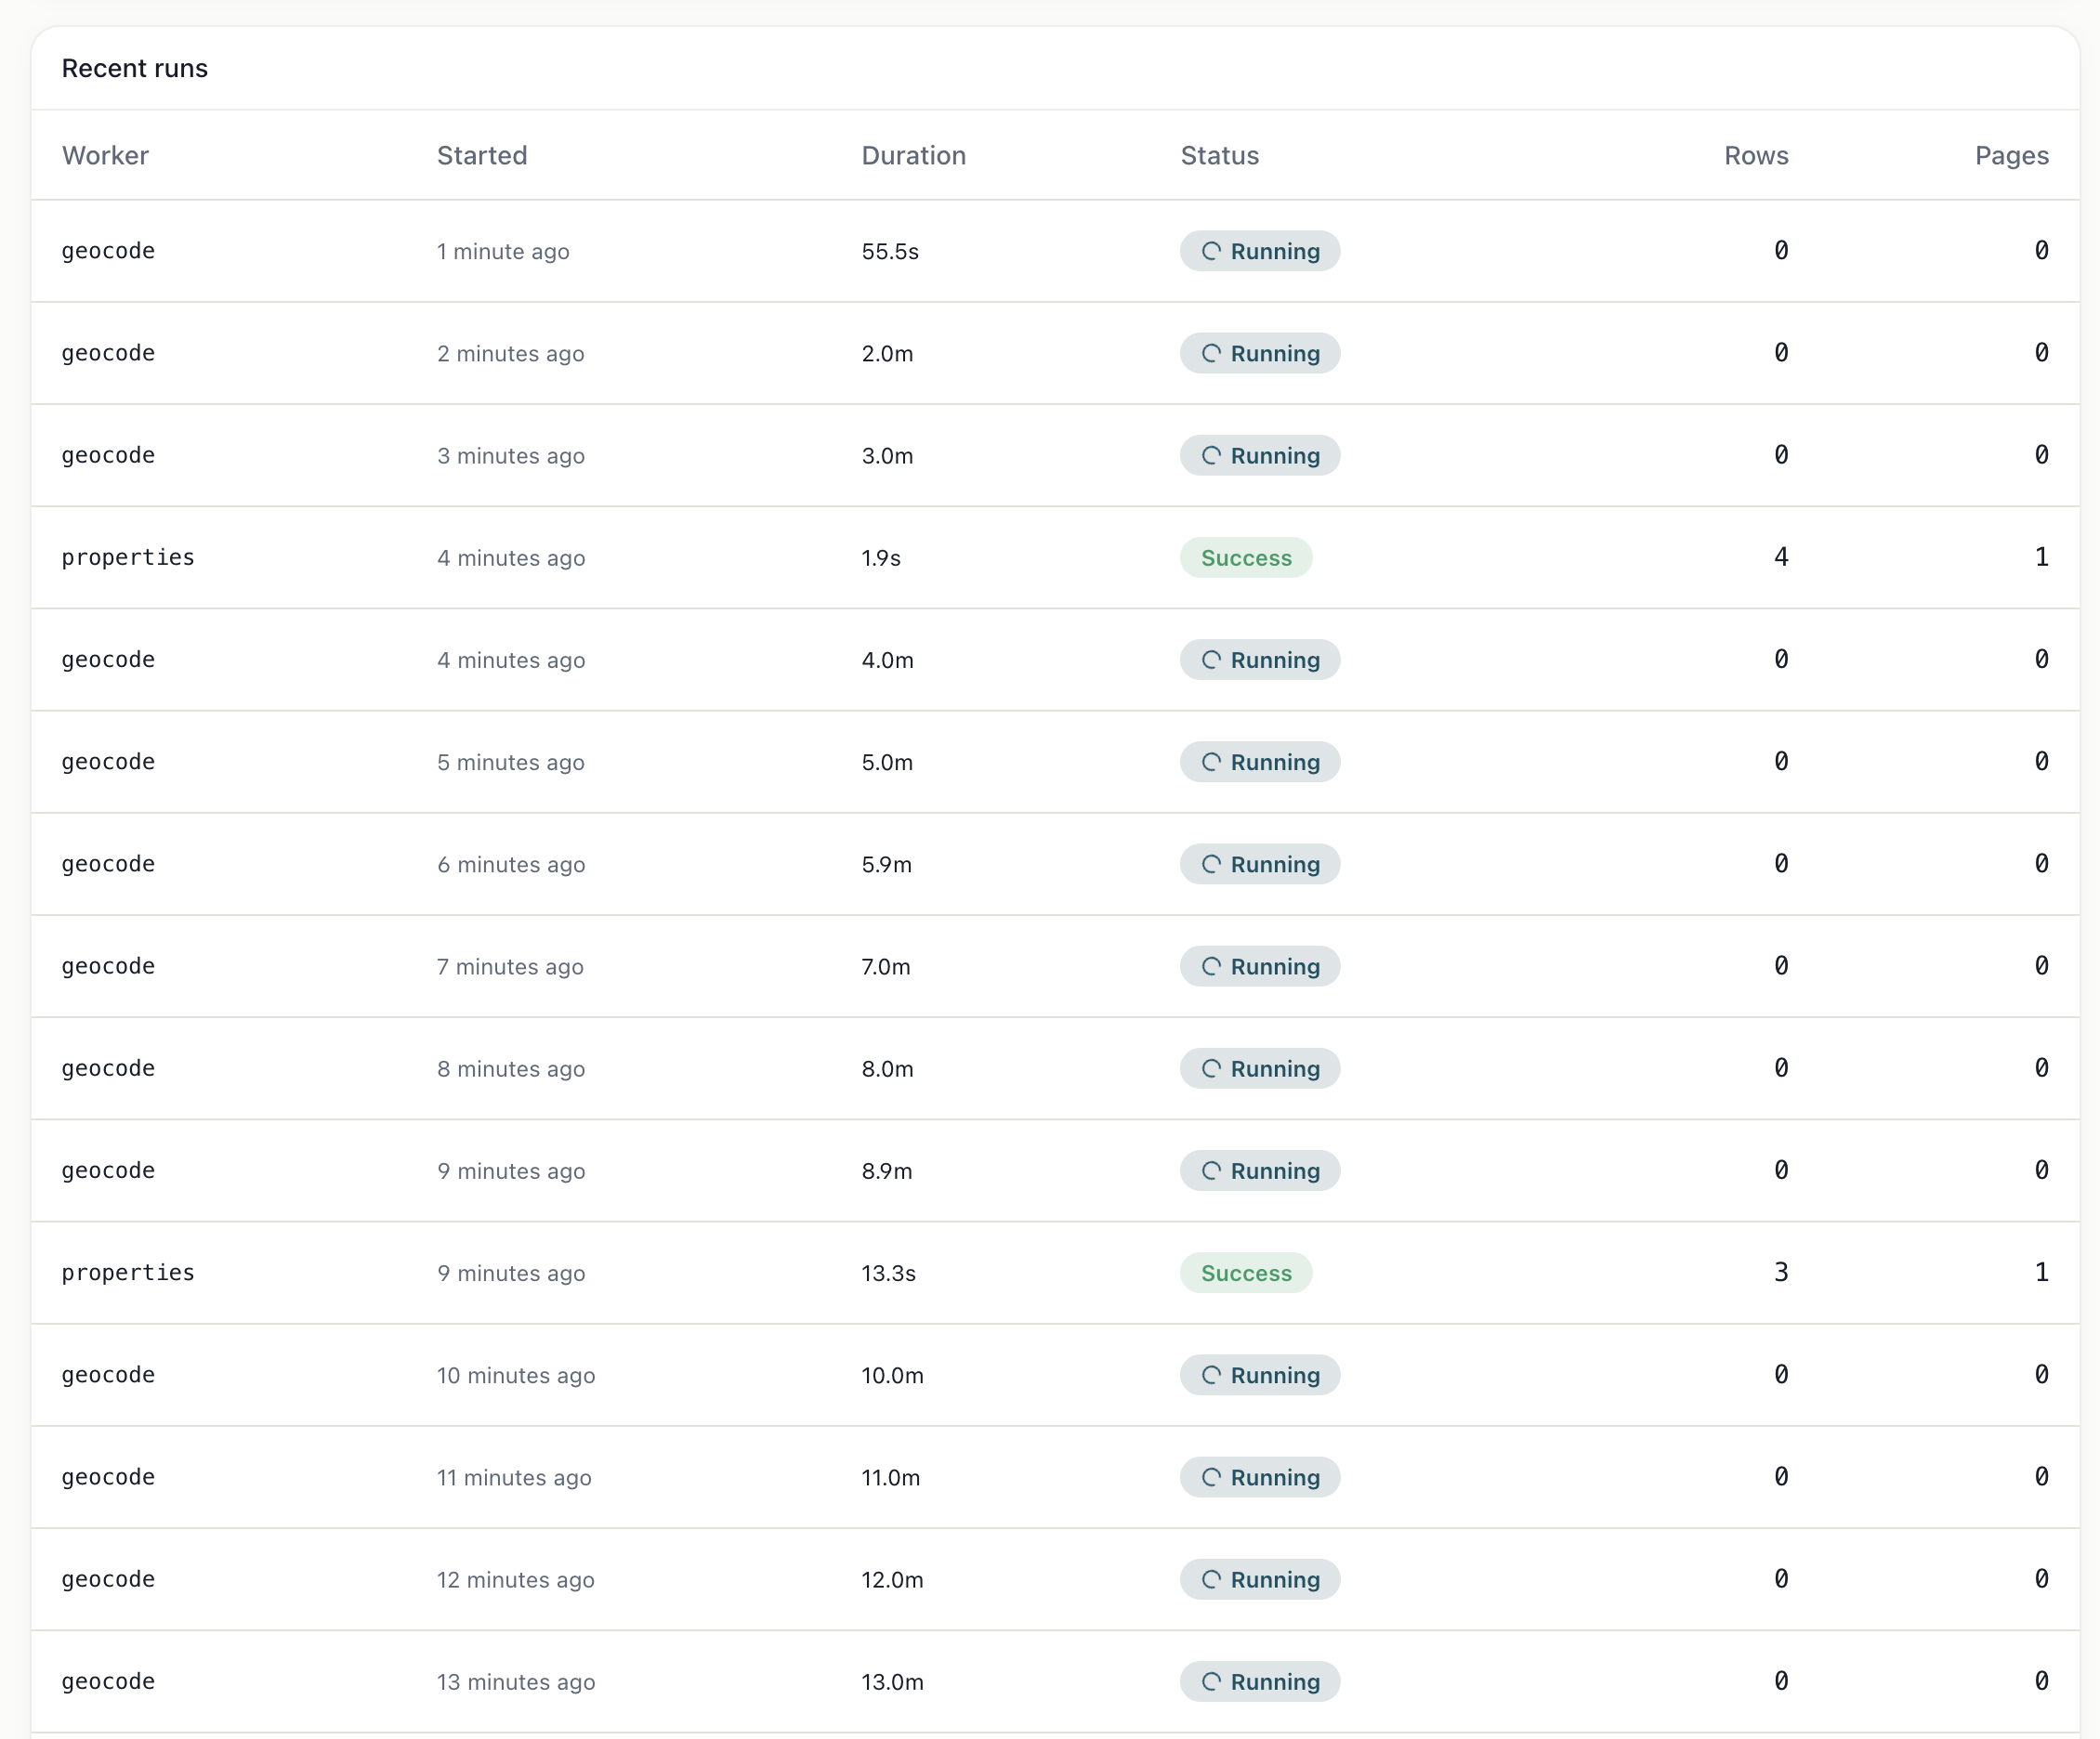The width and height of the screenshot is (2100, 1739).
Task: Click the 13.0m duration value
Action: point(893,1682)
